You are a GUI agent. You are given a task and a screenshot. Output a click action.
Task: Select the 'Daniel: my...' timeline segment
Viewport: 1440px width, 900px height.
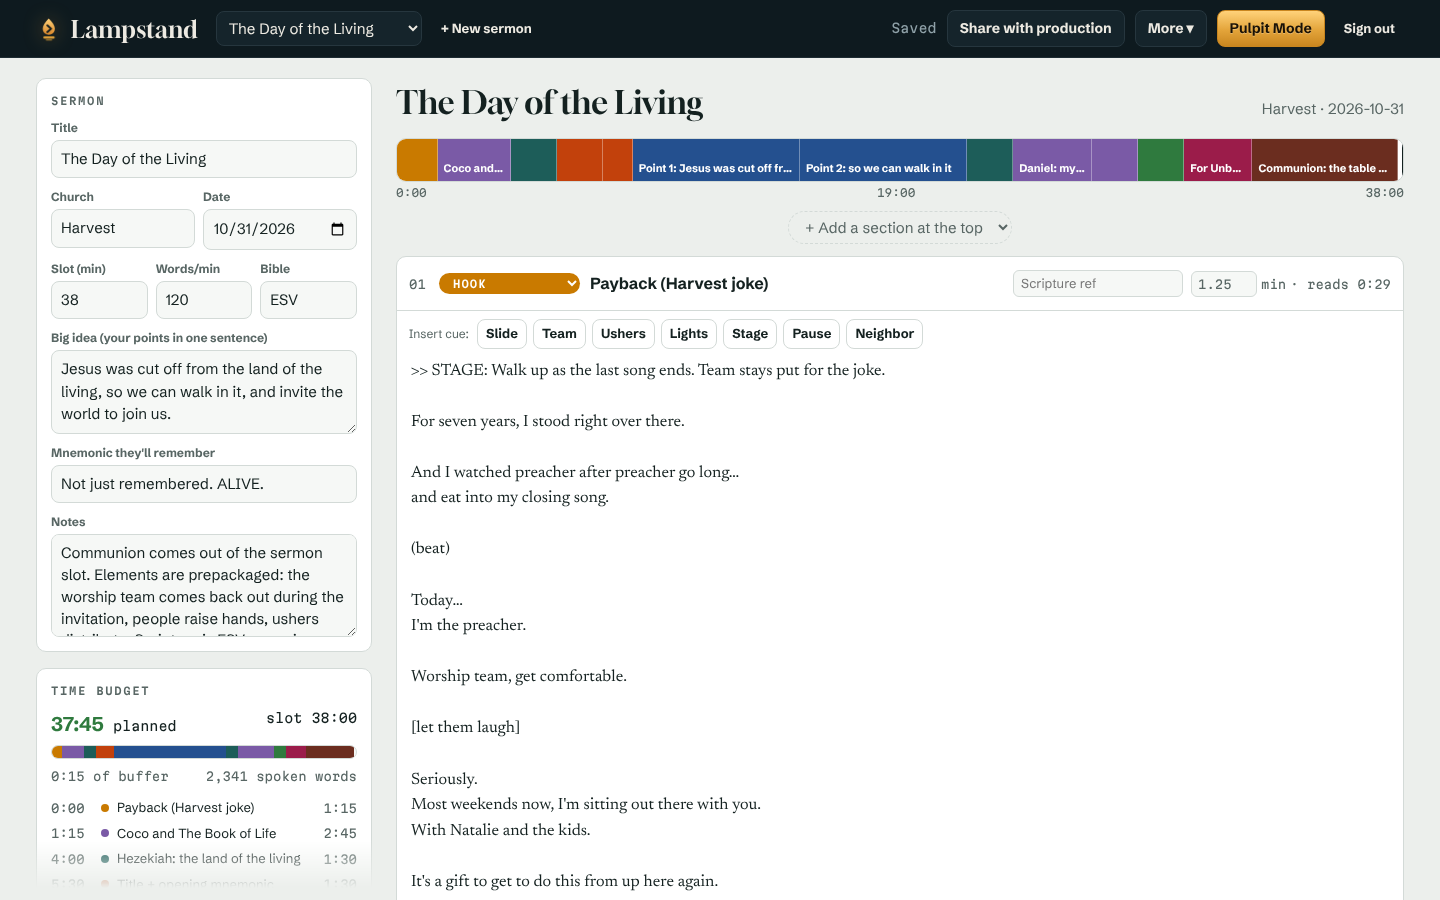coord(1052,160)
